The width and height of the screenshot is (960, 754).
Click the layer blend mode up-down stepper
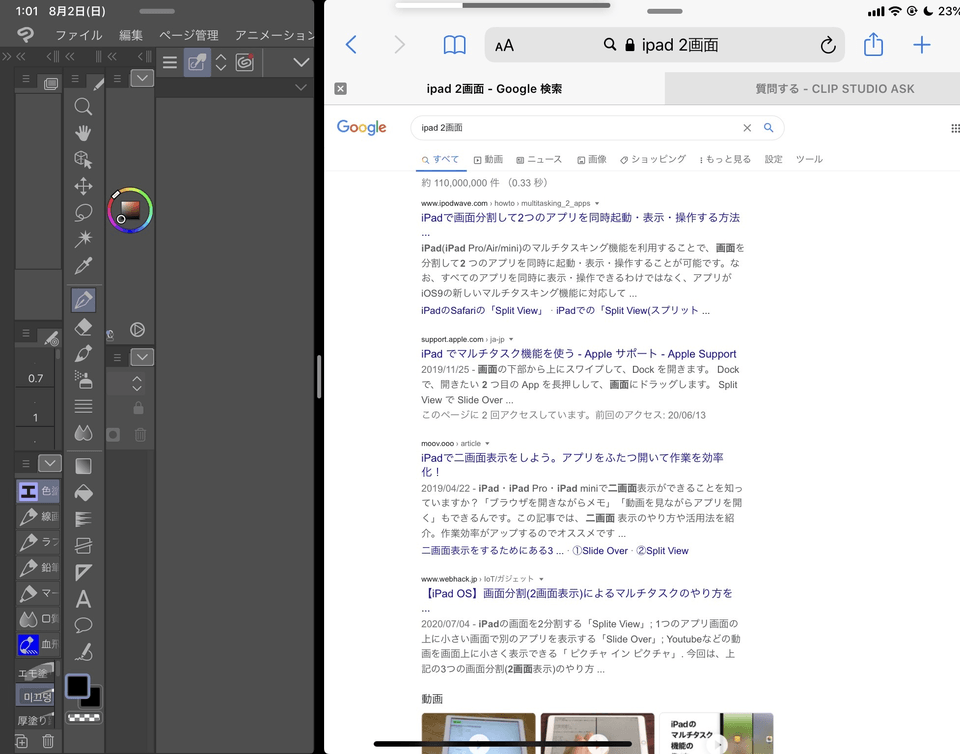[x=137, y=384]
